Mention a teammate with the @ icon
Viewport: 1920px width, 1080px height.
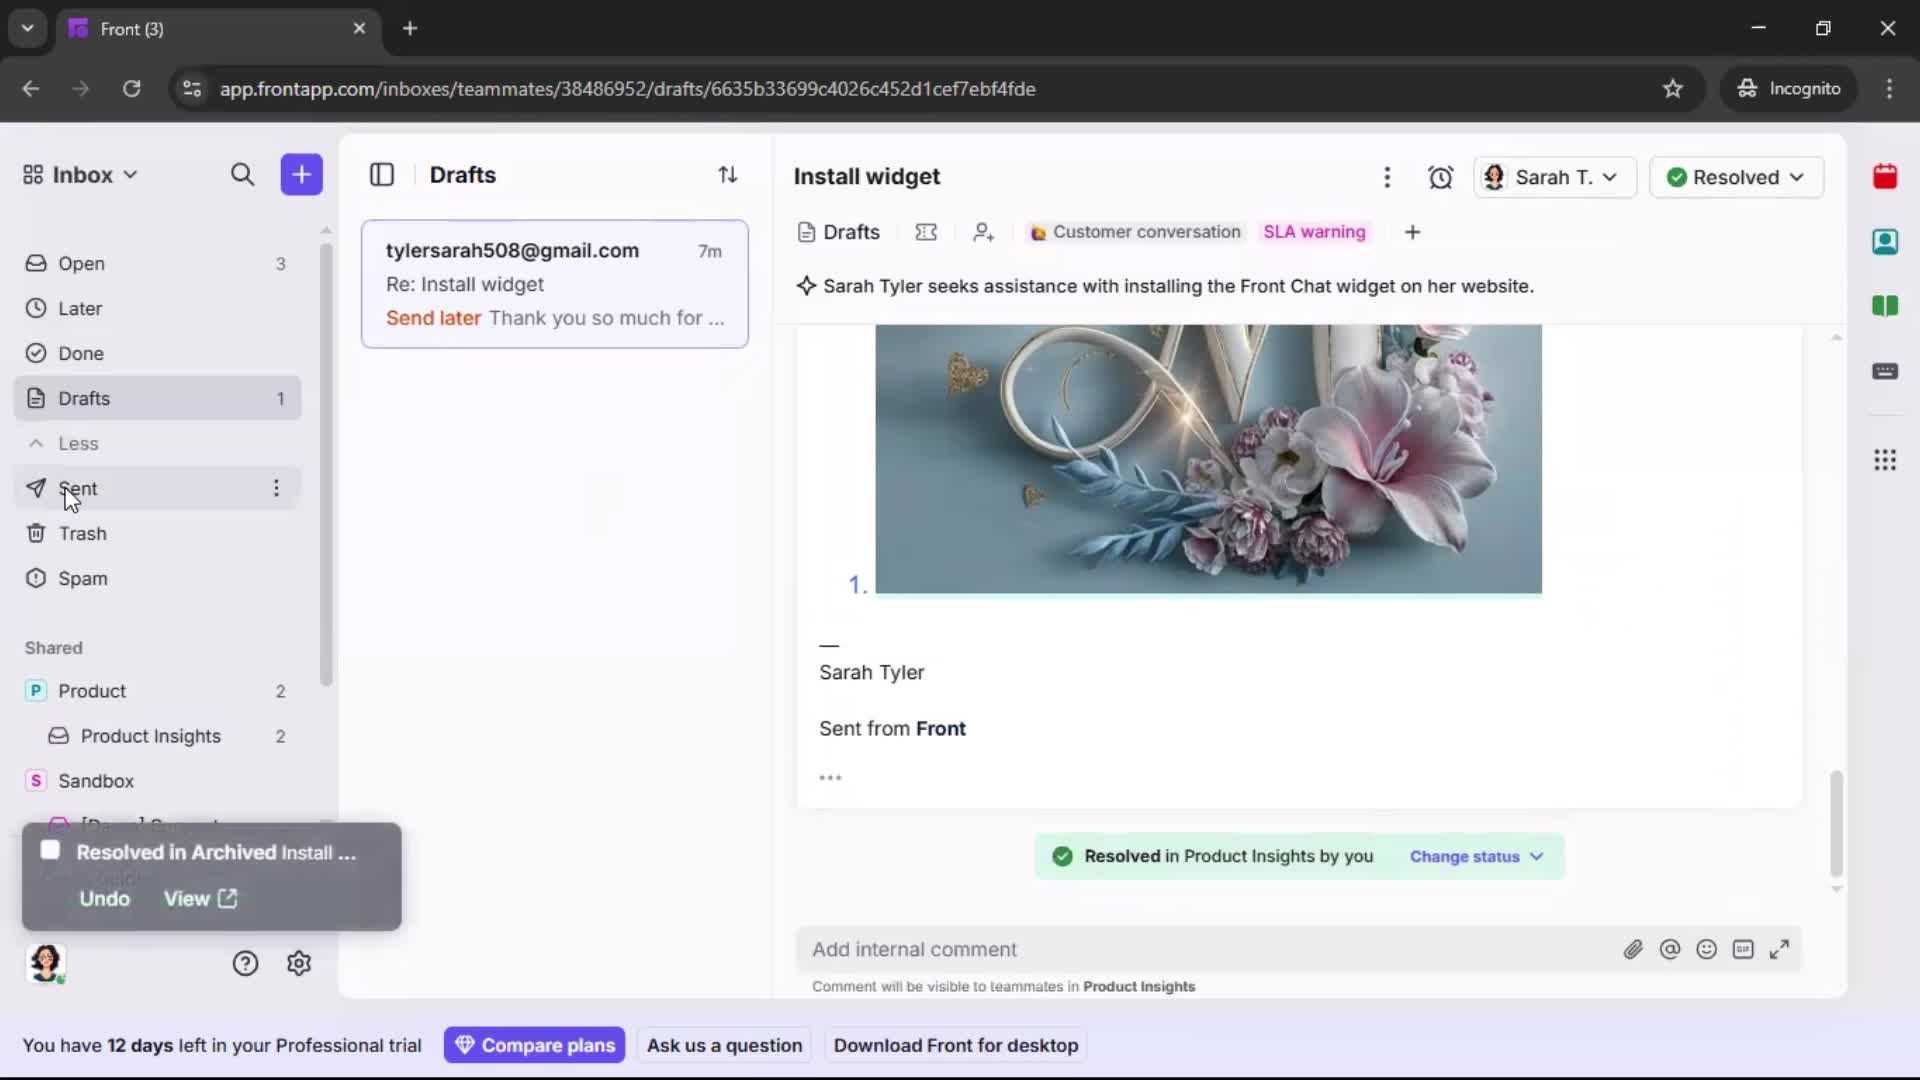1671,949
